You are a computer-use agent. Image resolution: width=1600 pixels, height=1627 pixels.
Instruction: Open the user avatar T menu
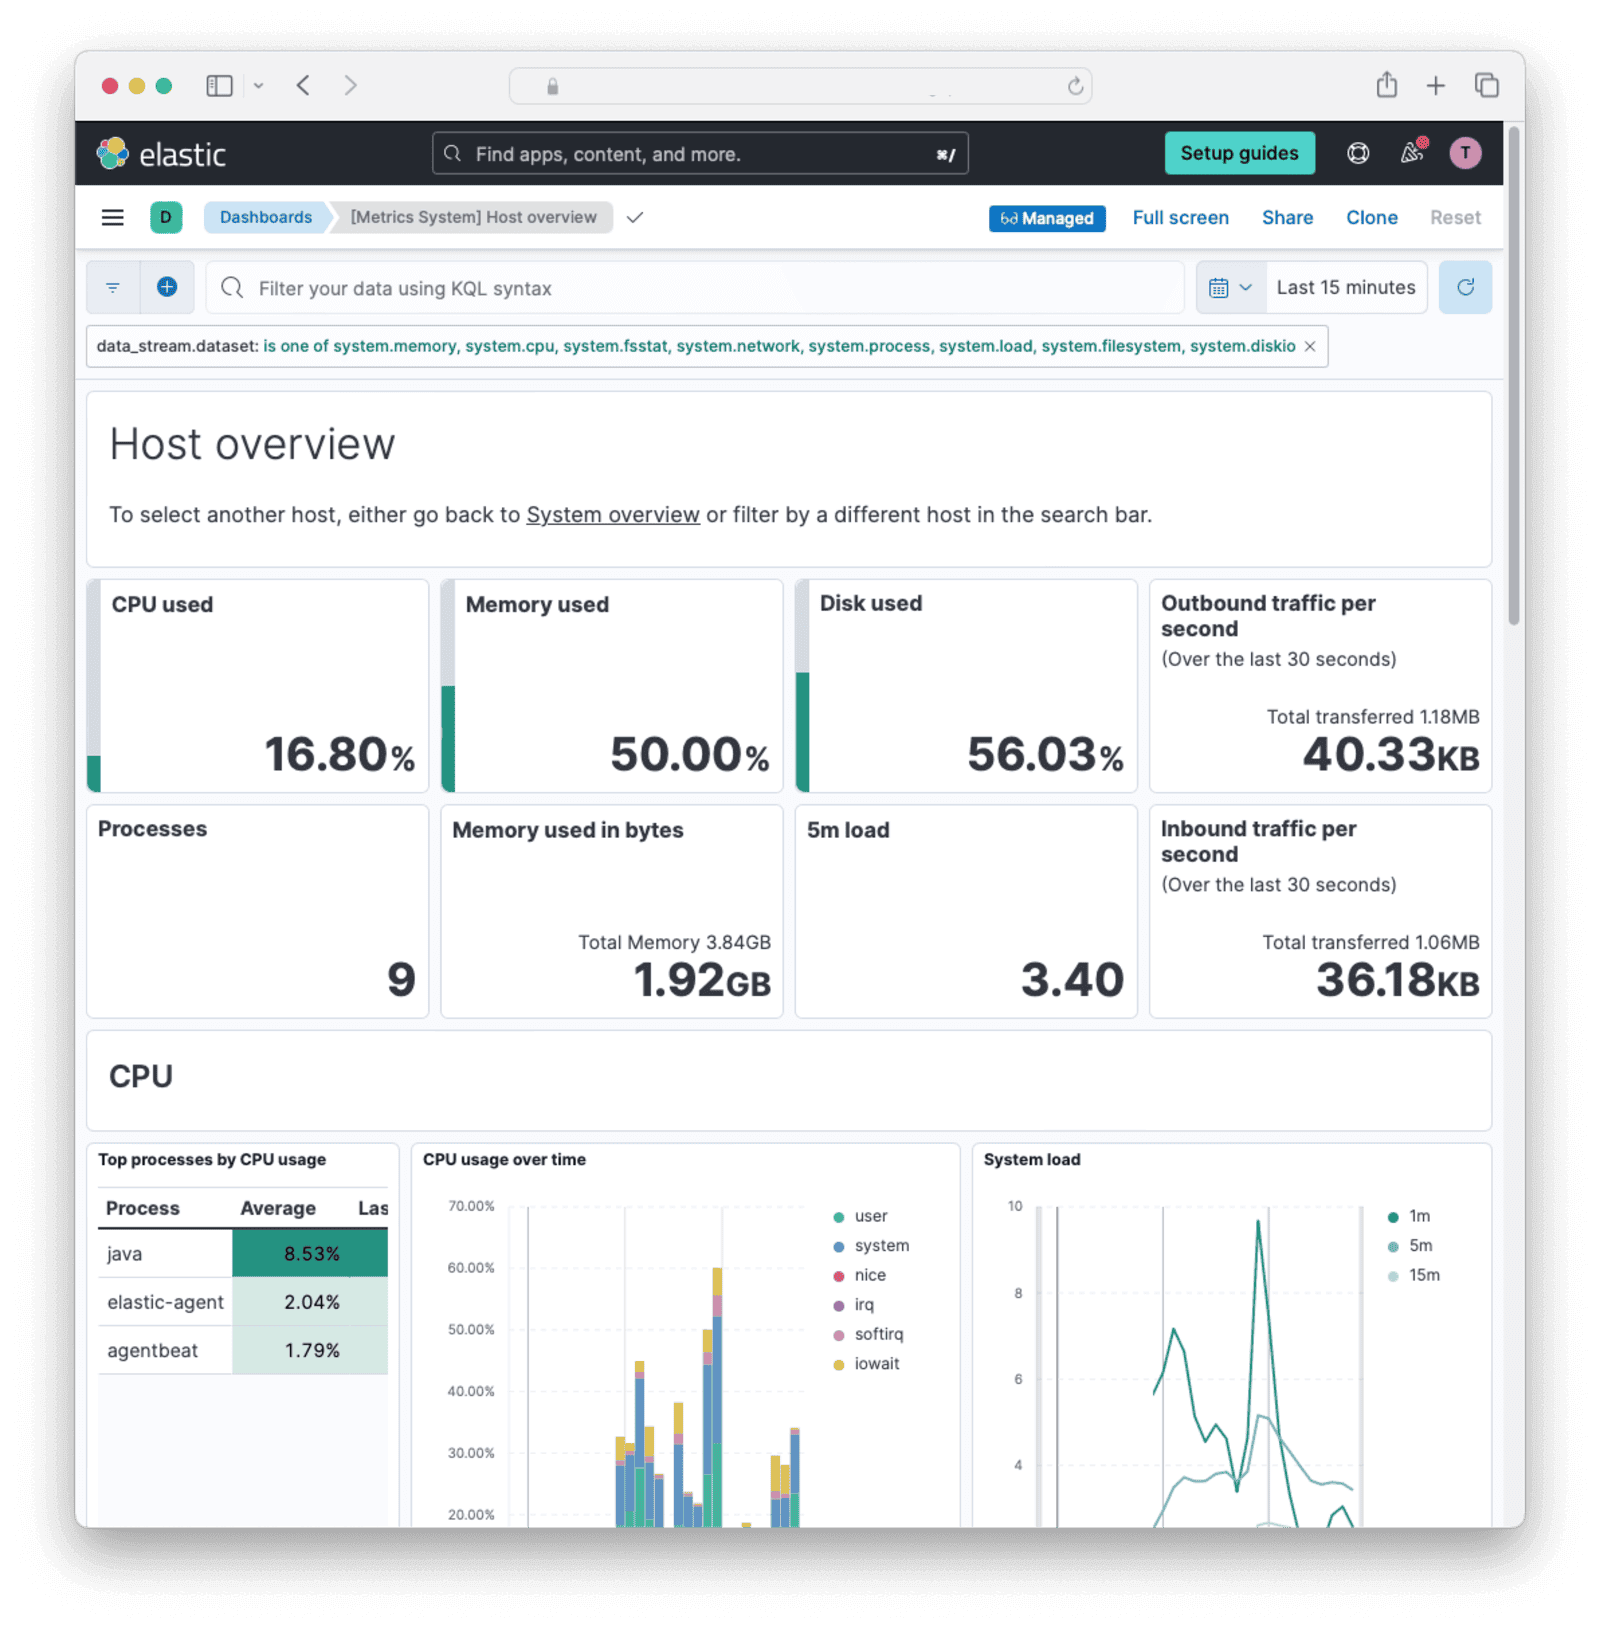(1465, 153)
